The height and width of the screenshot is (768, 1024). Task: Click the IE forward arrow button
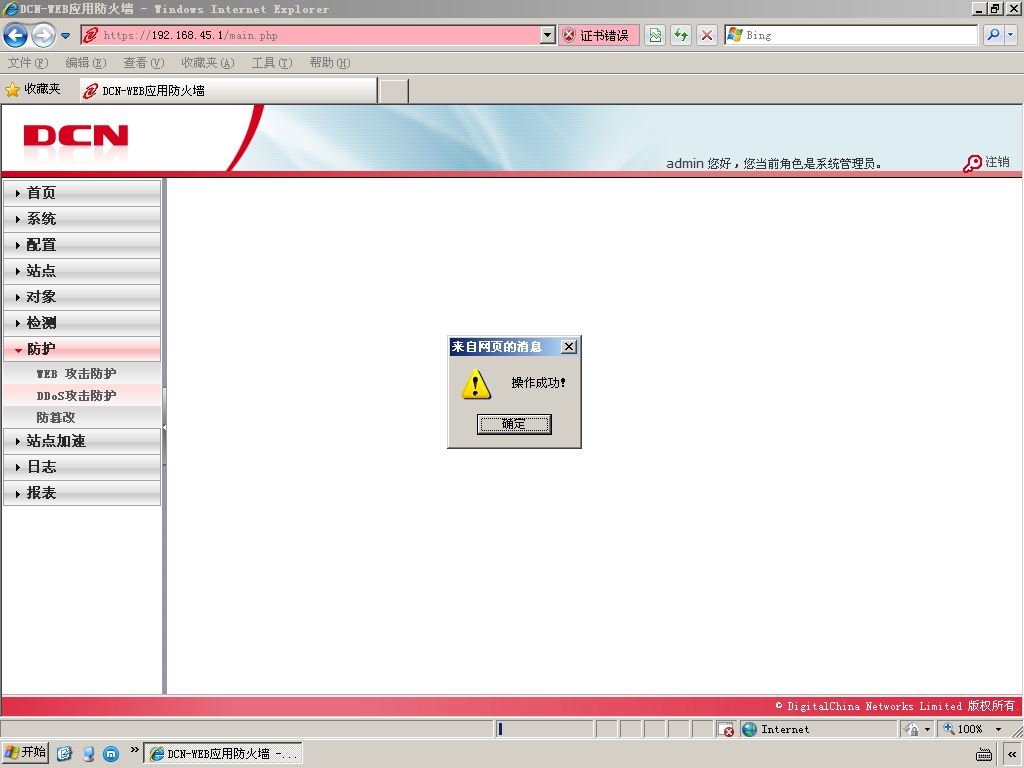click(x=43, y=35)
